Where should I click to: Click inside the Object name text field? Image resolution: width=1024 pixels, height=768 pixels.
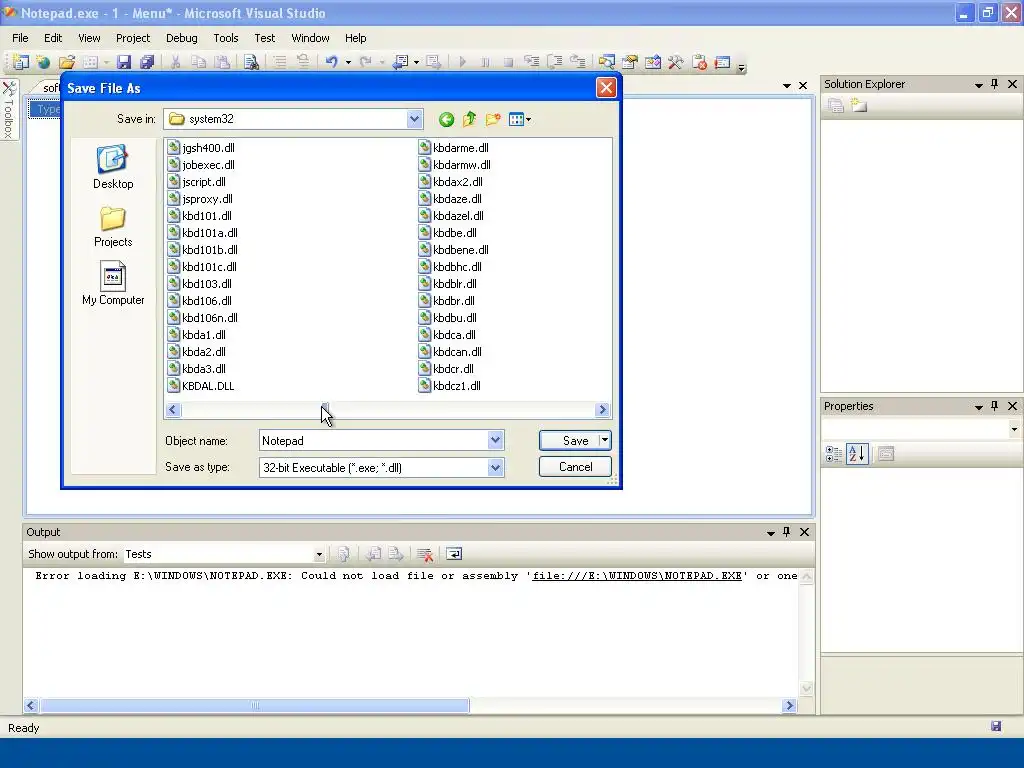pyautogui.click(x=373, y=441)
